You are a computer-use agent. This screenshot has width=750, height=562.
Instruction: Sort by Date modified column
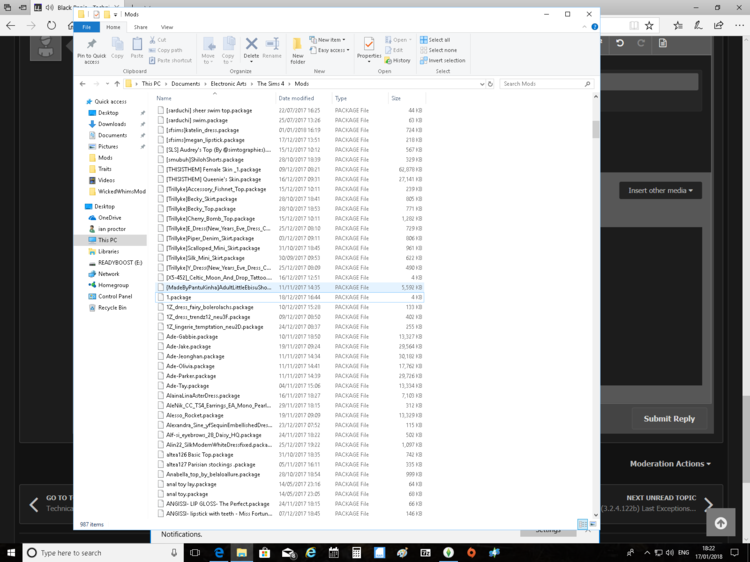click(296, 98)
